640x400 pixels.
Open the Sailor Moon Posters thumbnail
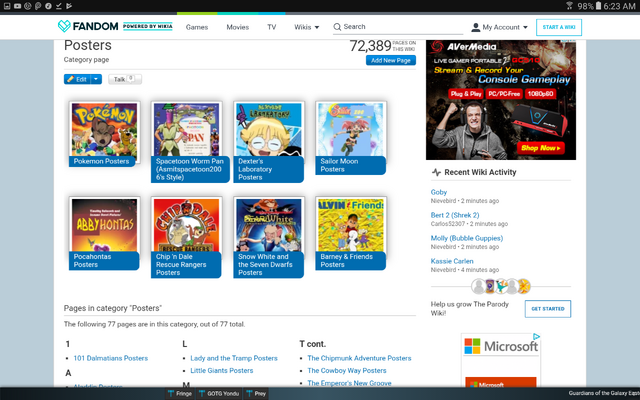(351, 138)
